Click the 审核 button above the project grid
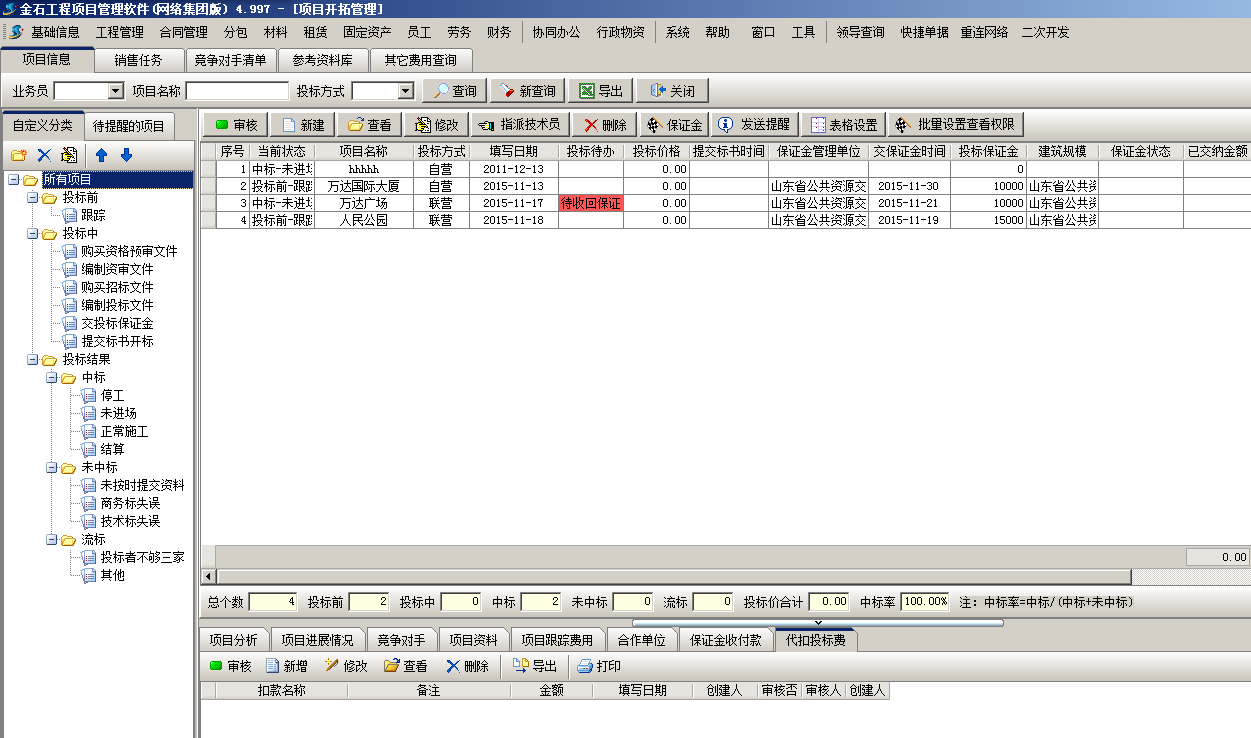Image resolution: width=1251 pixels, height=738 pixels. pos(236,125)
